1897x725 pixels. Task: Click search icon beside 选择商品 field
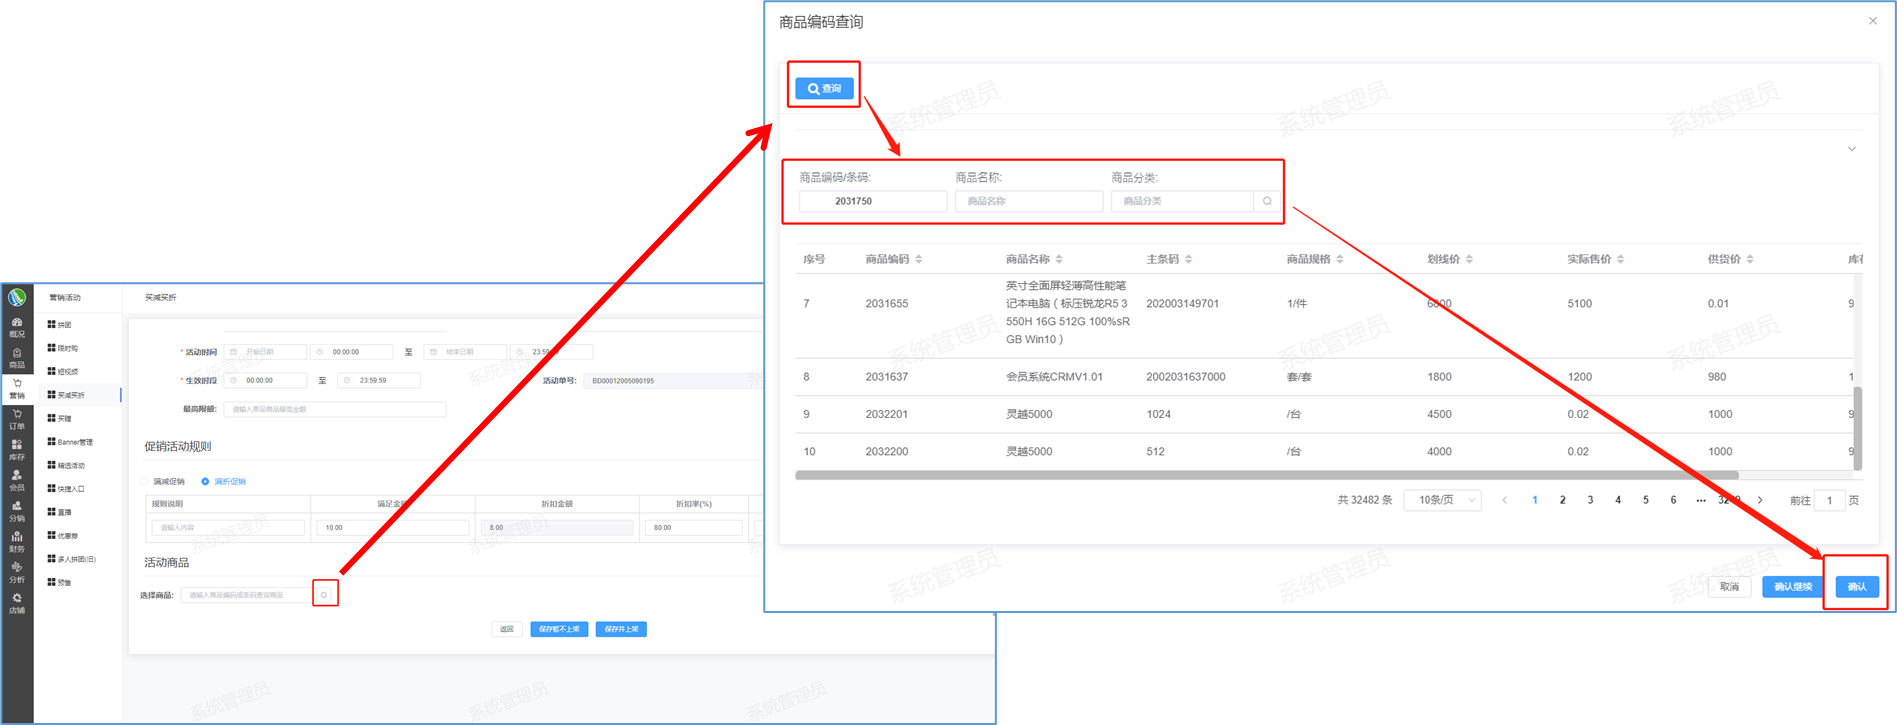[x=324, y=595]
